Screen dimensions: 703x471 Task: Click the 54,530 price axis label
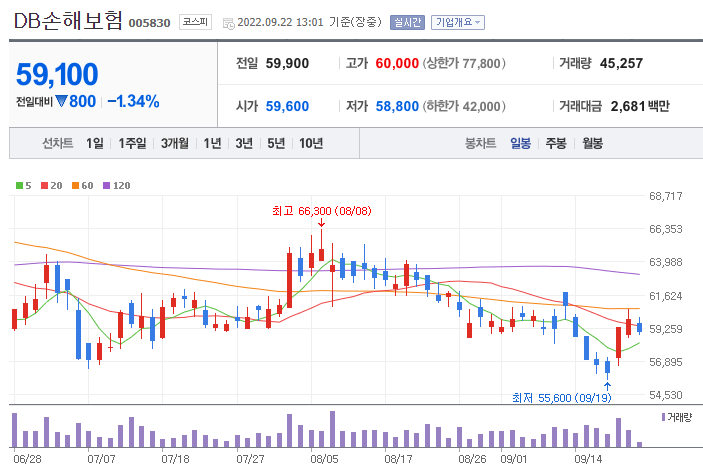[666, 395]
